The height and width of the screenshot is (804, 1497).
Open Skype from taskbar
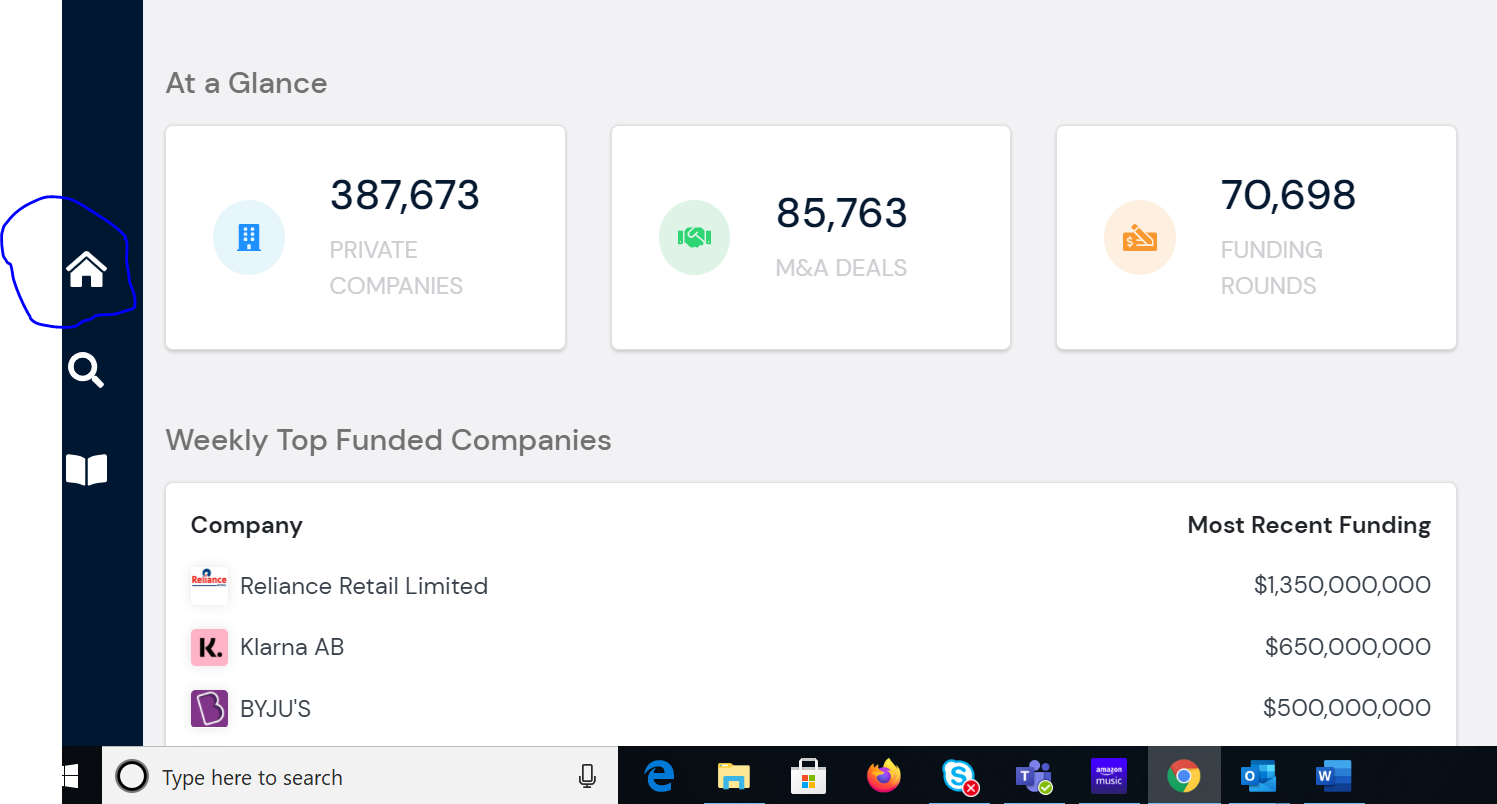(959, 776)
